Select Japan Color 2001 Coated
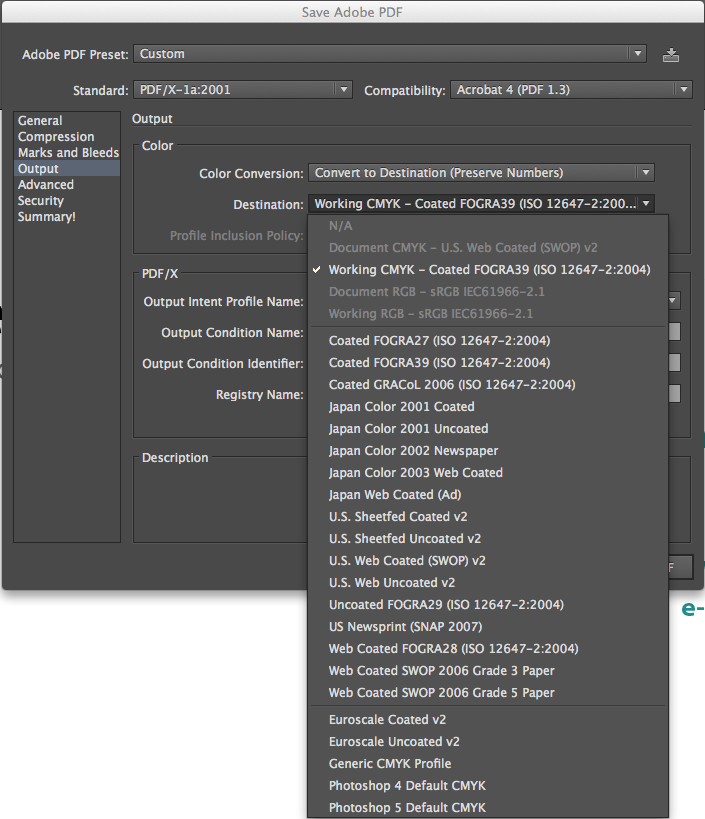This screenshot has height=819, width=705. (488, 406)
